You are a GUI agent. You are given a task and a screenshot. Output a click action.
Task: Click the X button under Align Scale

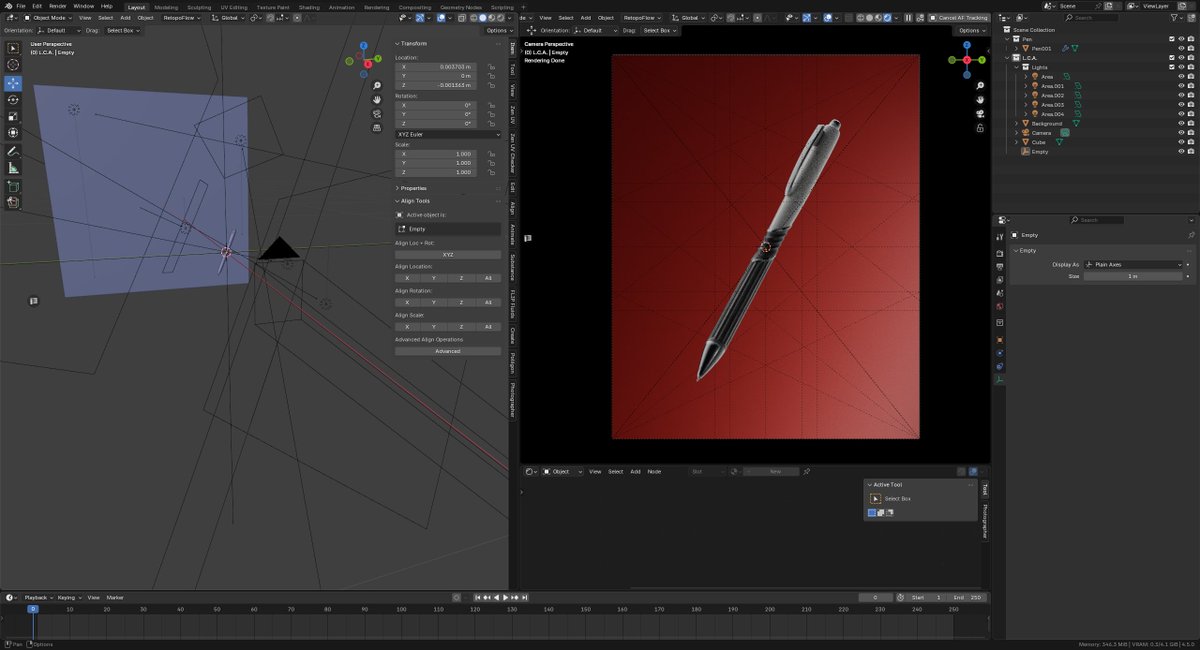tap(407, 326)
